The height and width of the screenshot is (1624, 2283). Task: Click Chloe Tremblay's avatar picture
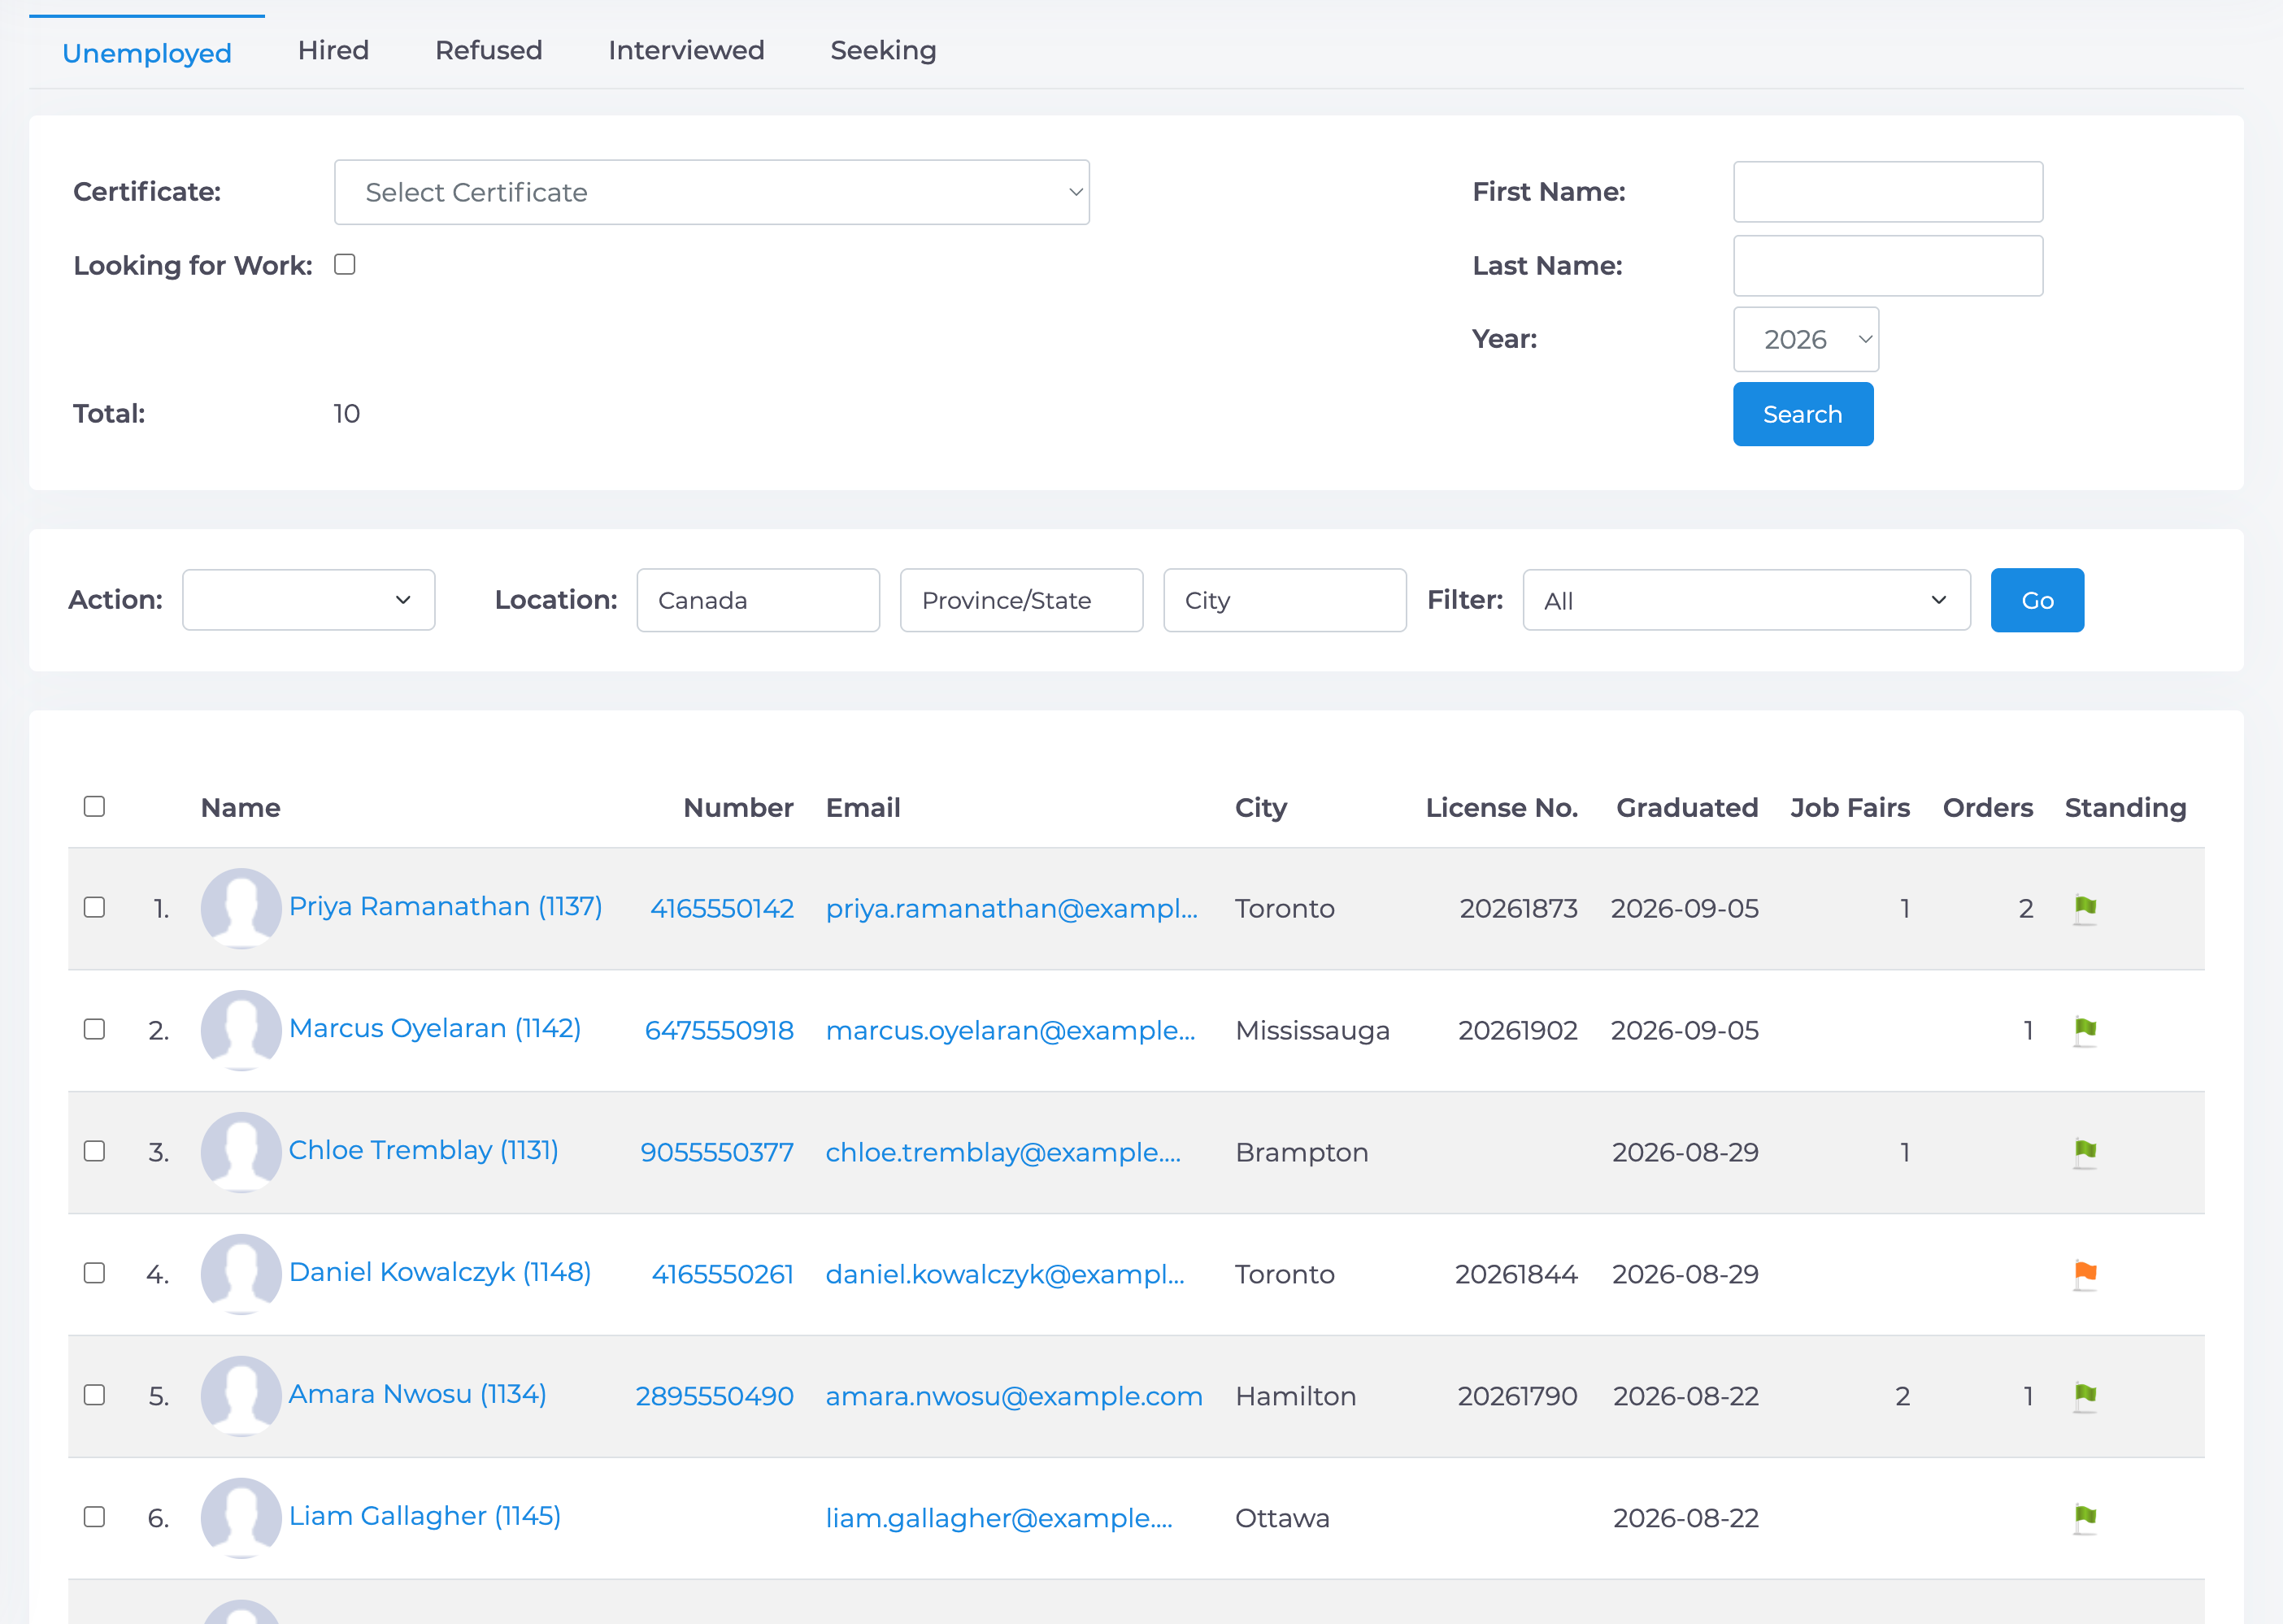(x=241, y=1152)
